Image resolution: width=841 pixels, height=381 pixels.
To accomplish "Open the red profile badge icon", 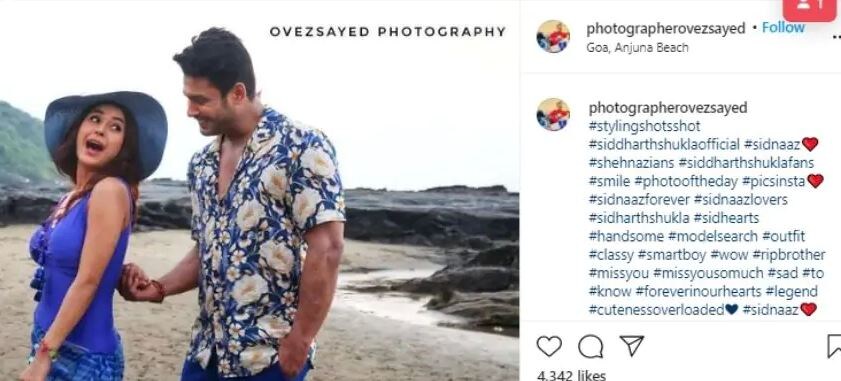I will coord(810,8).
